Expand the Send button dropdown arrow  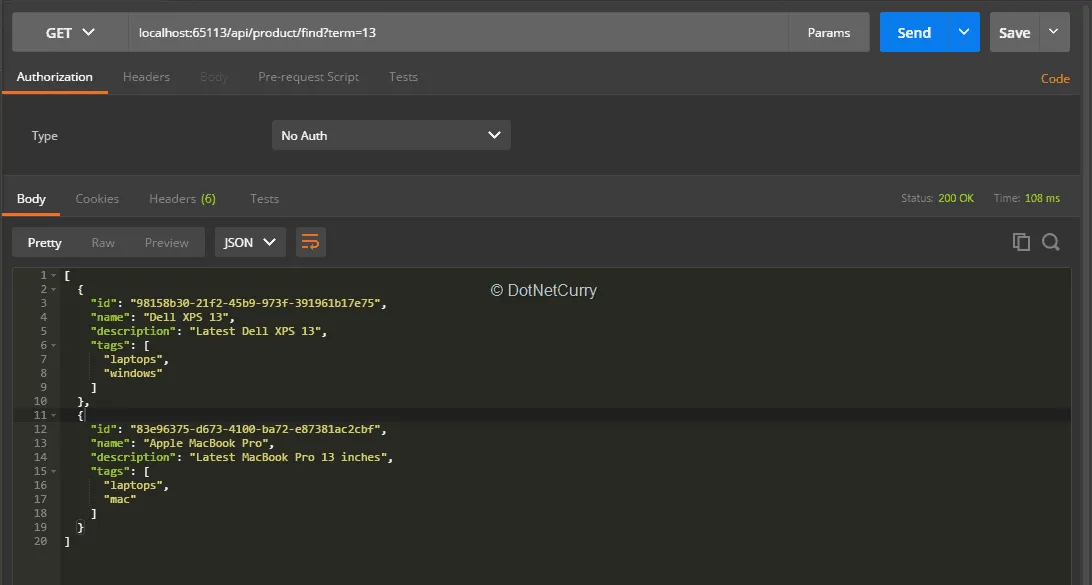click(x=964, y=33)
